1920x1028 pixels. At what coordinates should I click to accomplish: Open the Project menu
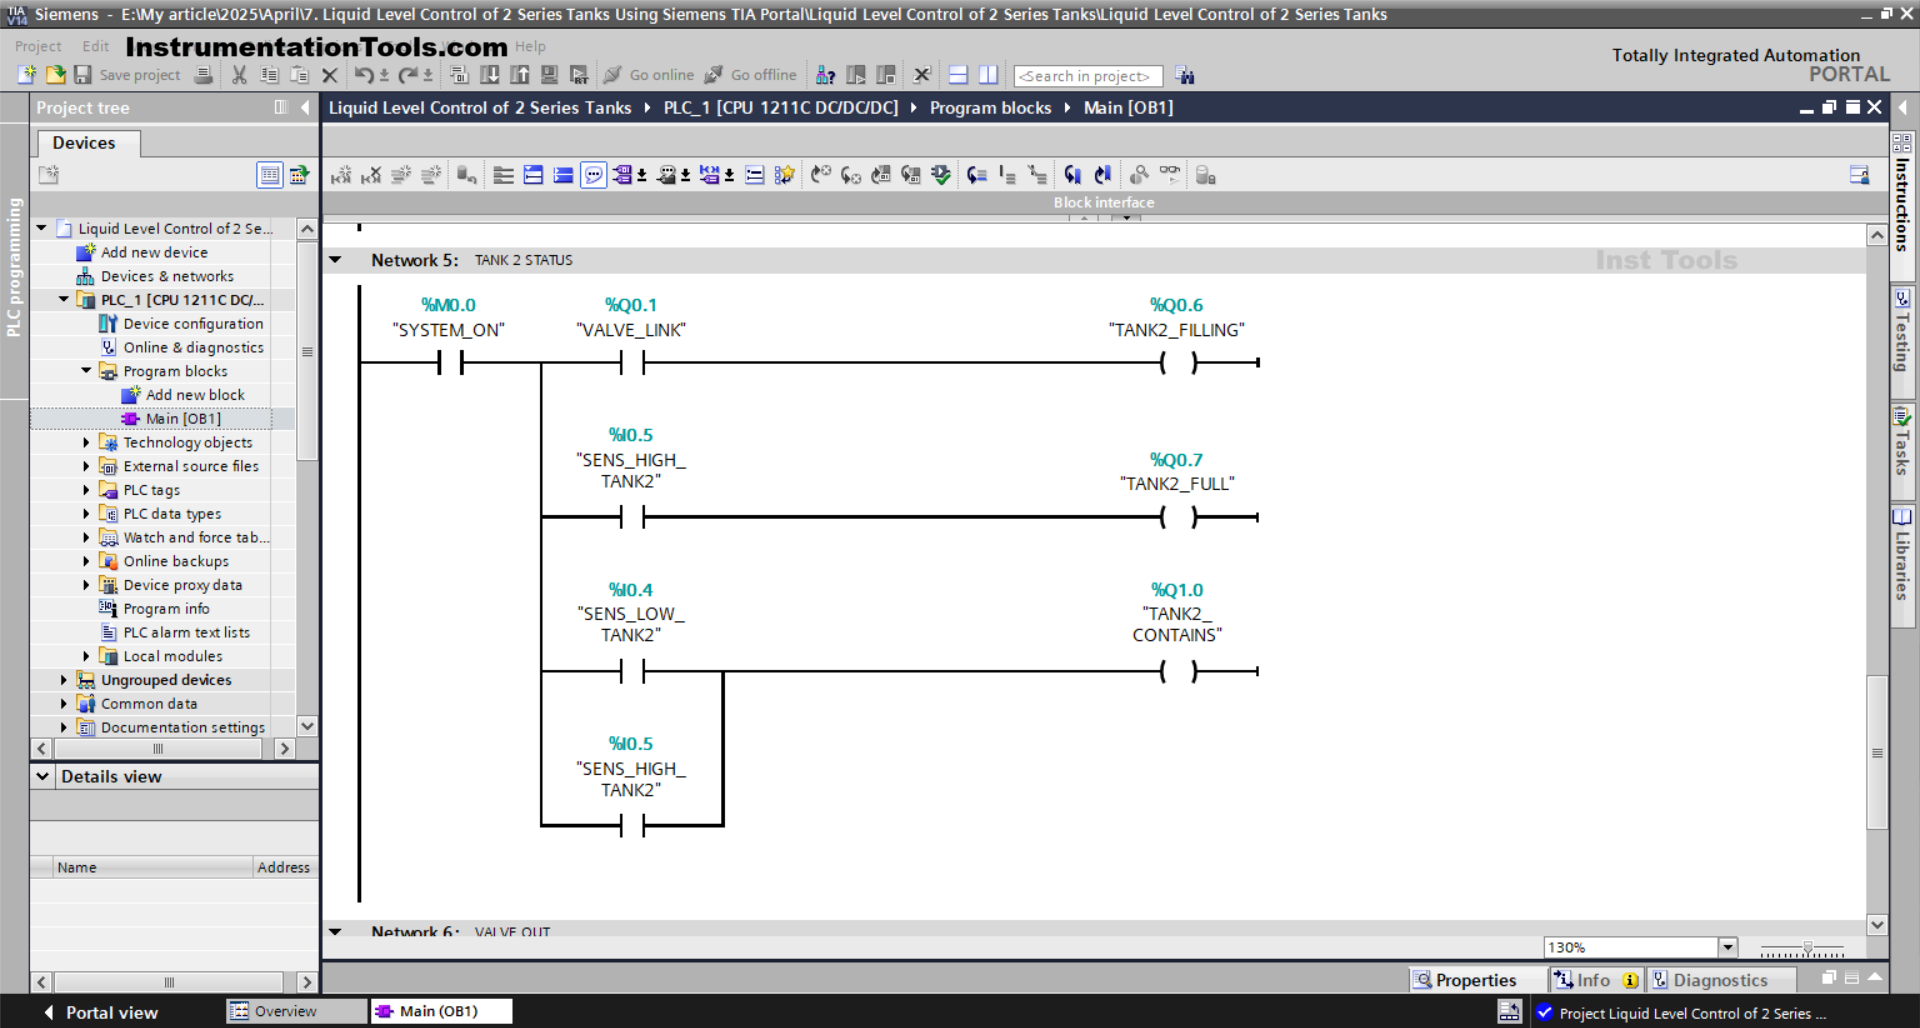click(x=38, y=46)
